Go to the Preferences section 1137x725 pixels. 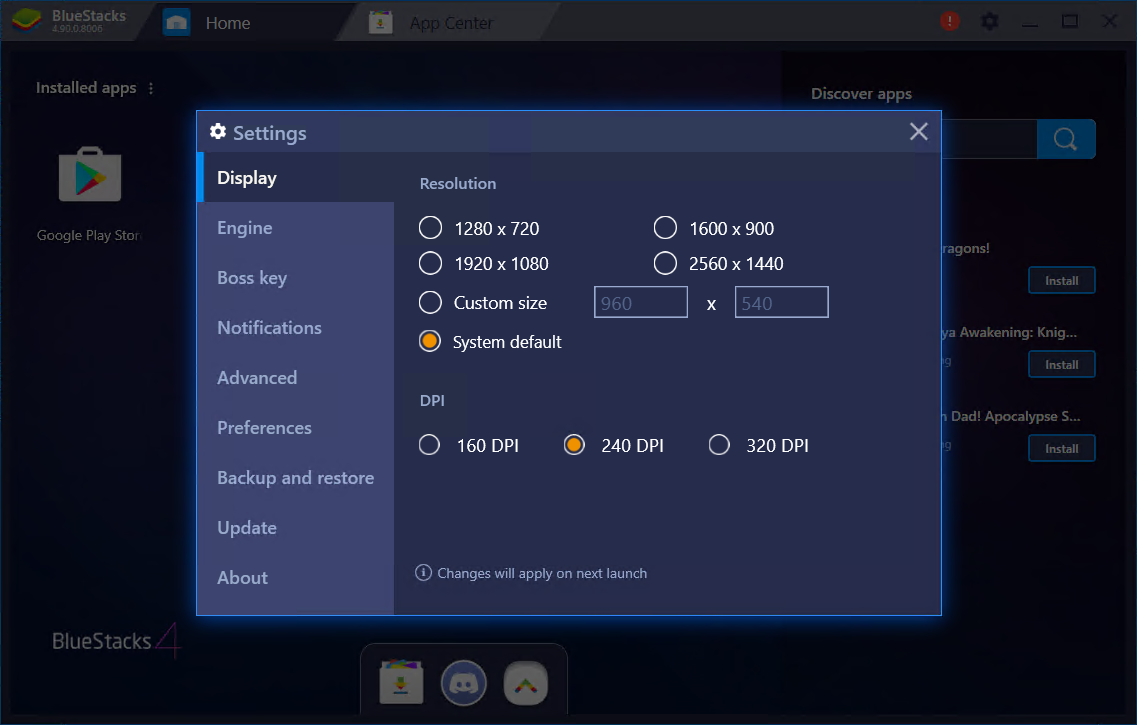coord(296,428)
